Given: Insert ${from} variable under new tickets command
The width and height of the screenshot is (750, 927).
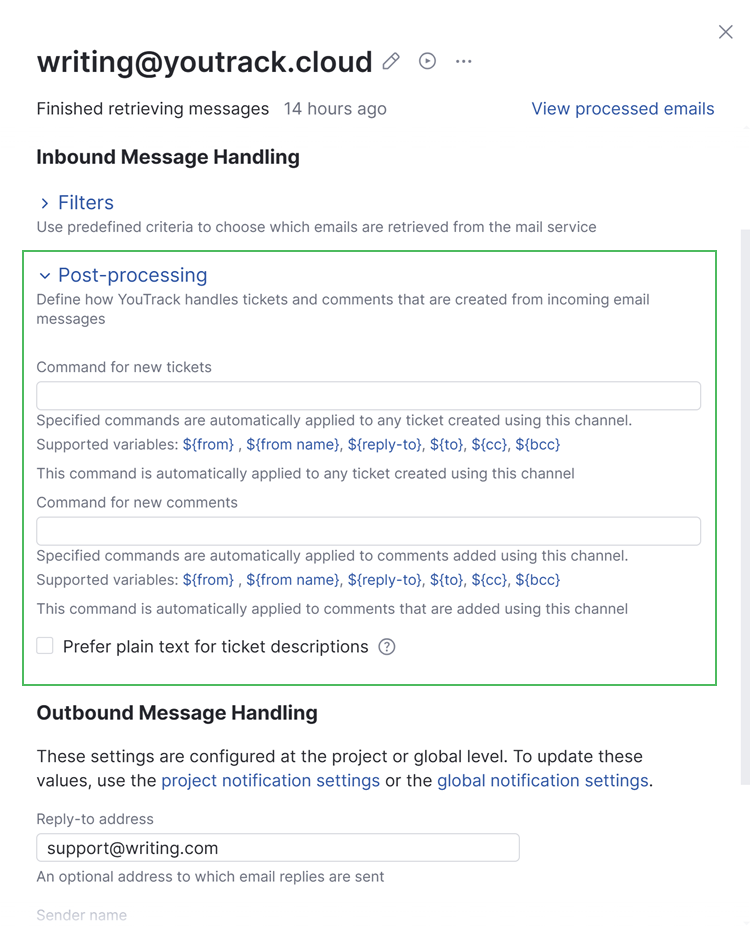Looking at the screenshot, I should [x=208, y=444].
